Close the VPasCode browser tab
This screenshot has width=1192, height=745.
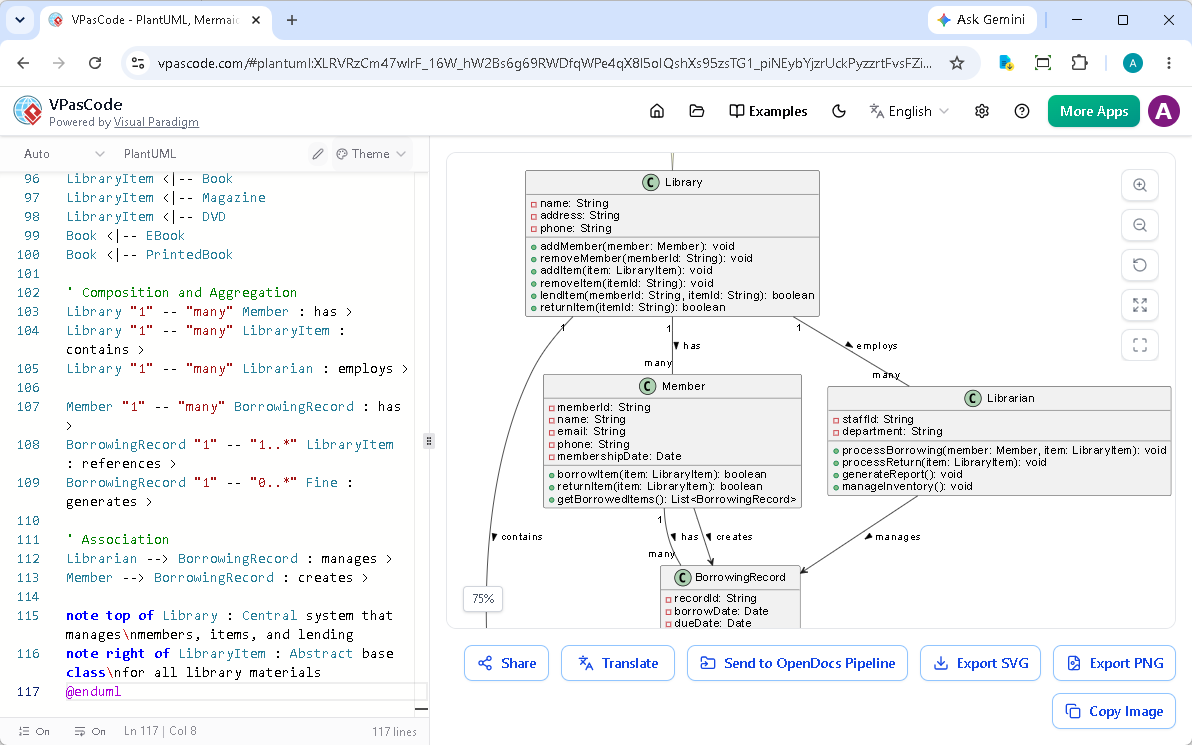pyautogui.click(x=256, y=21)
